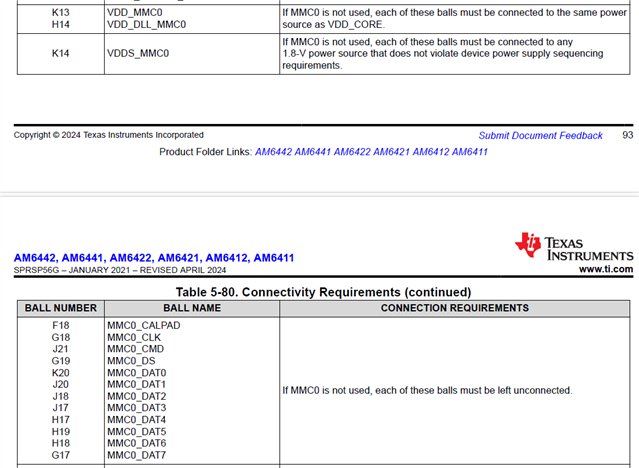Image resolution: width=639 pixels, height=468 pixels.
Task: Click the Product Folder Links label
Action: pyautogui.click(x=205, y=152)
